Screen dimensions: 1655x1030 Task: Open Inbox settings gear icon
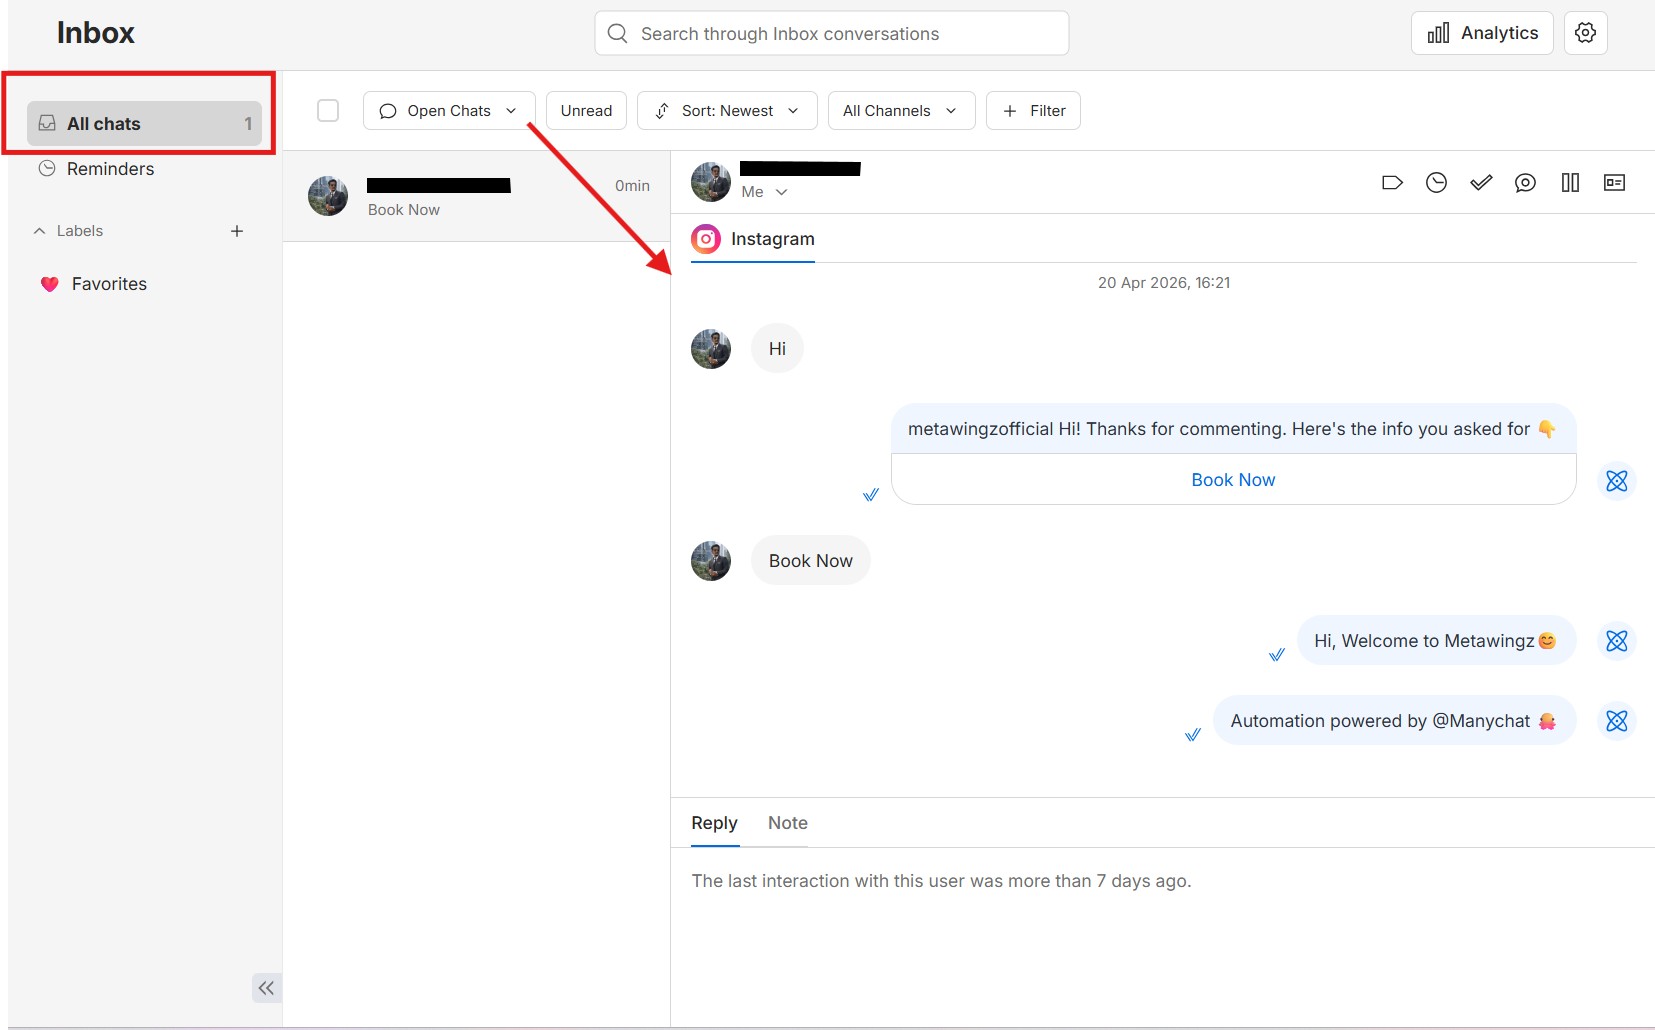[x=1585, y=33]
